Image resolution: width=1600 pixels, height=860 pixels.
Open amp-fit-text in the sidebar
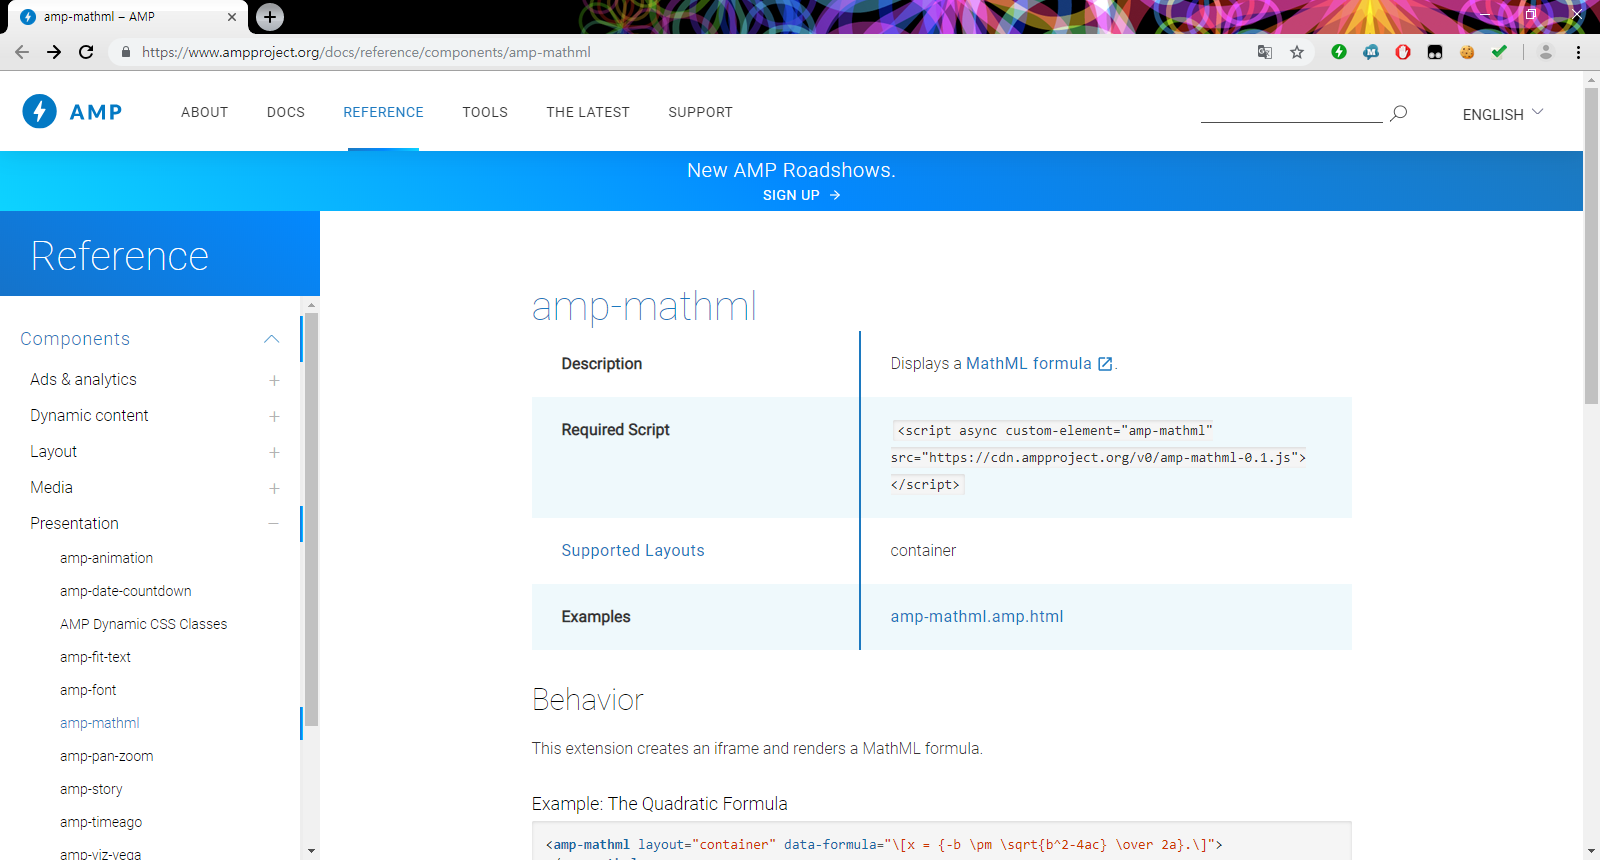coord(95,657)
